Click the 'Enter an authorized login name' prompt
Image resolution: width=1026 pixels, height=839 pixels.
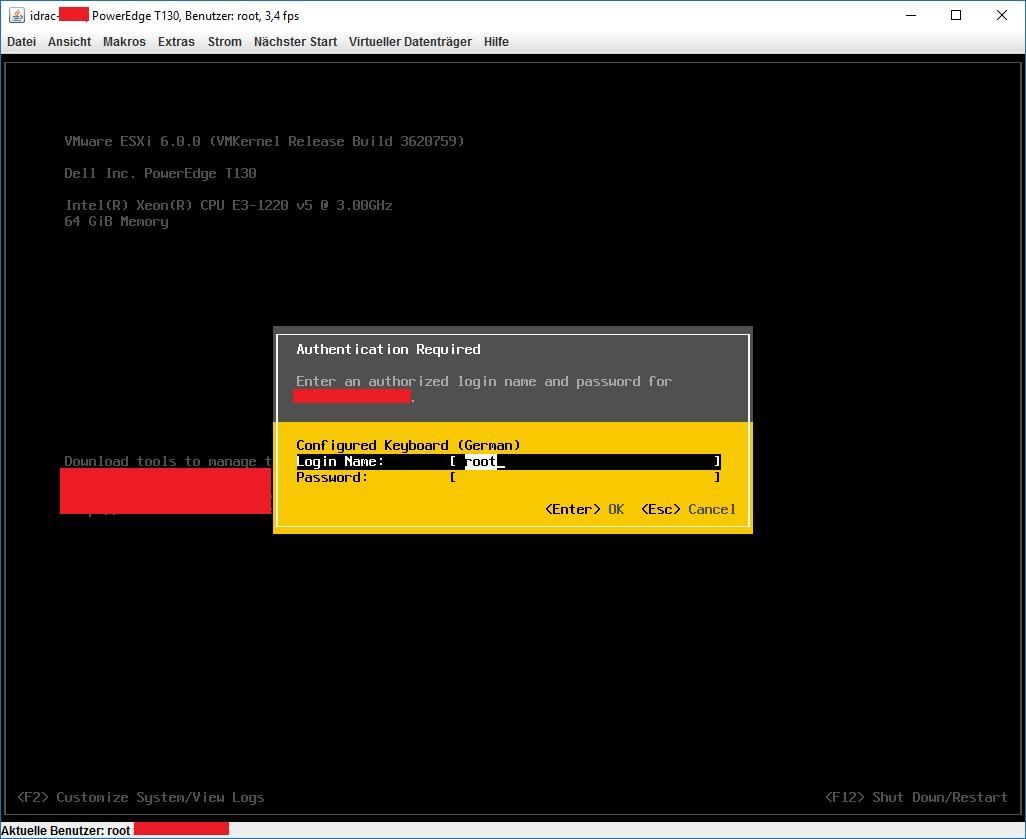click(x=484, y=382)
